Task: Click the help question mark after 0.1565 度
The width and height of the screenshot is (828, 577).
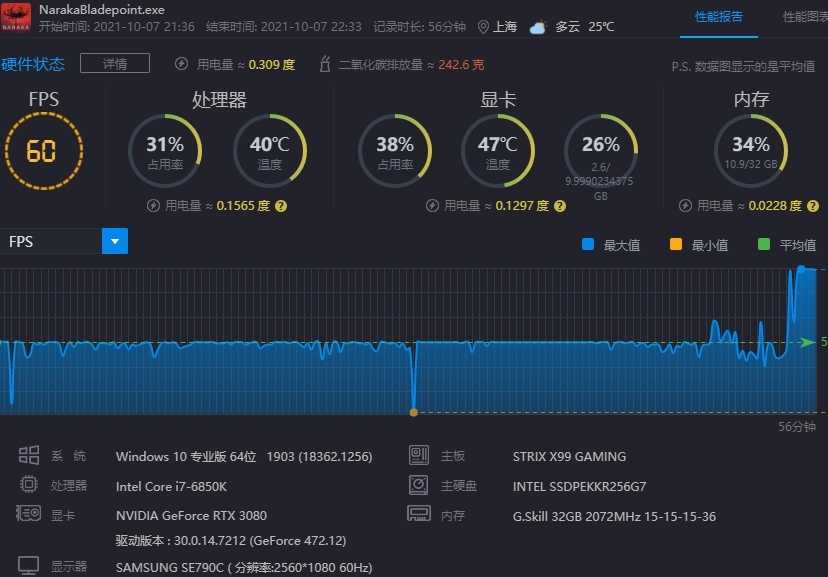Action: click(x=281, y=206)
